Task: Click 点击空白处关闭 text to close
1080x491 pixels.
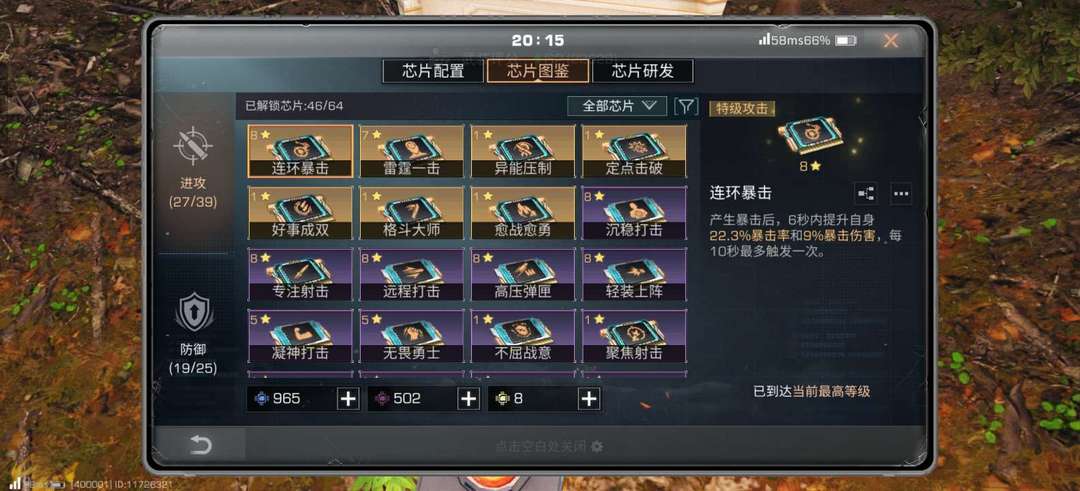Action: click(x=541, y=446)
